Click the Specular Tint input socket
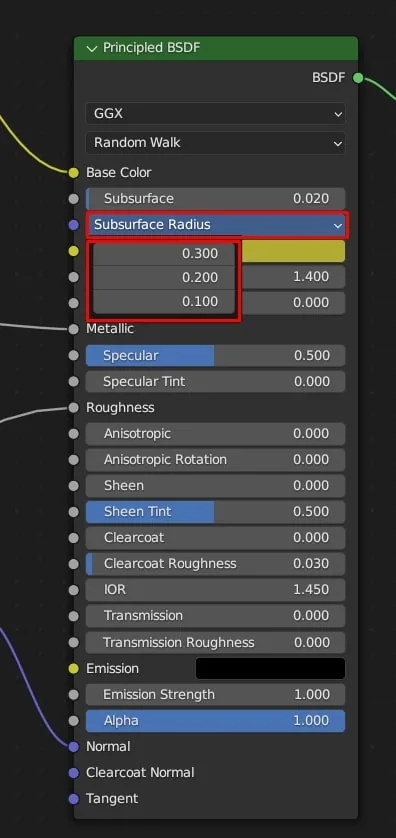396x838 pixels. click(74, 382)
